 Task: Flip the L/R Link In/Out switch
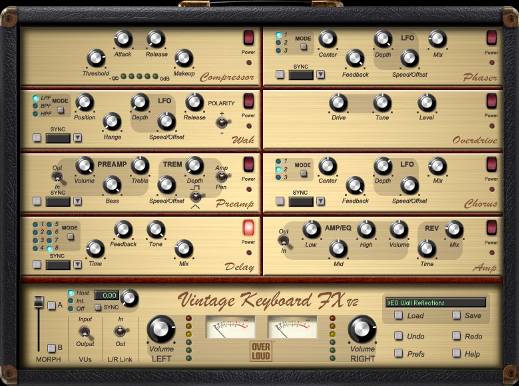120,331
